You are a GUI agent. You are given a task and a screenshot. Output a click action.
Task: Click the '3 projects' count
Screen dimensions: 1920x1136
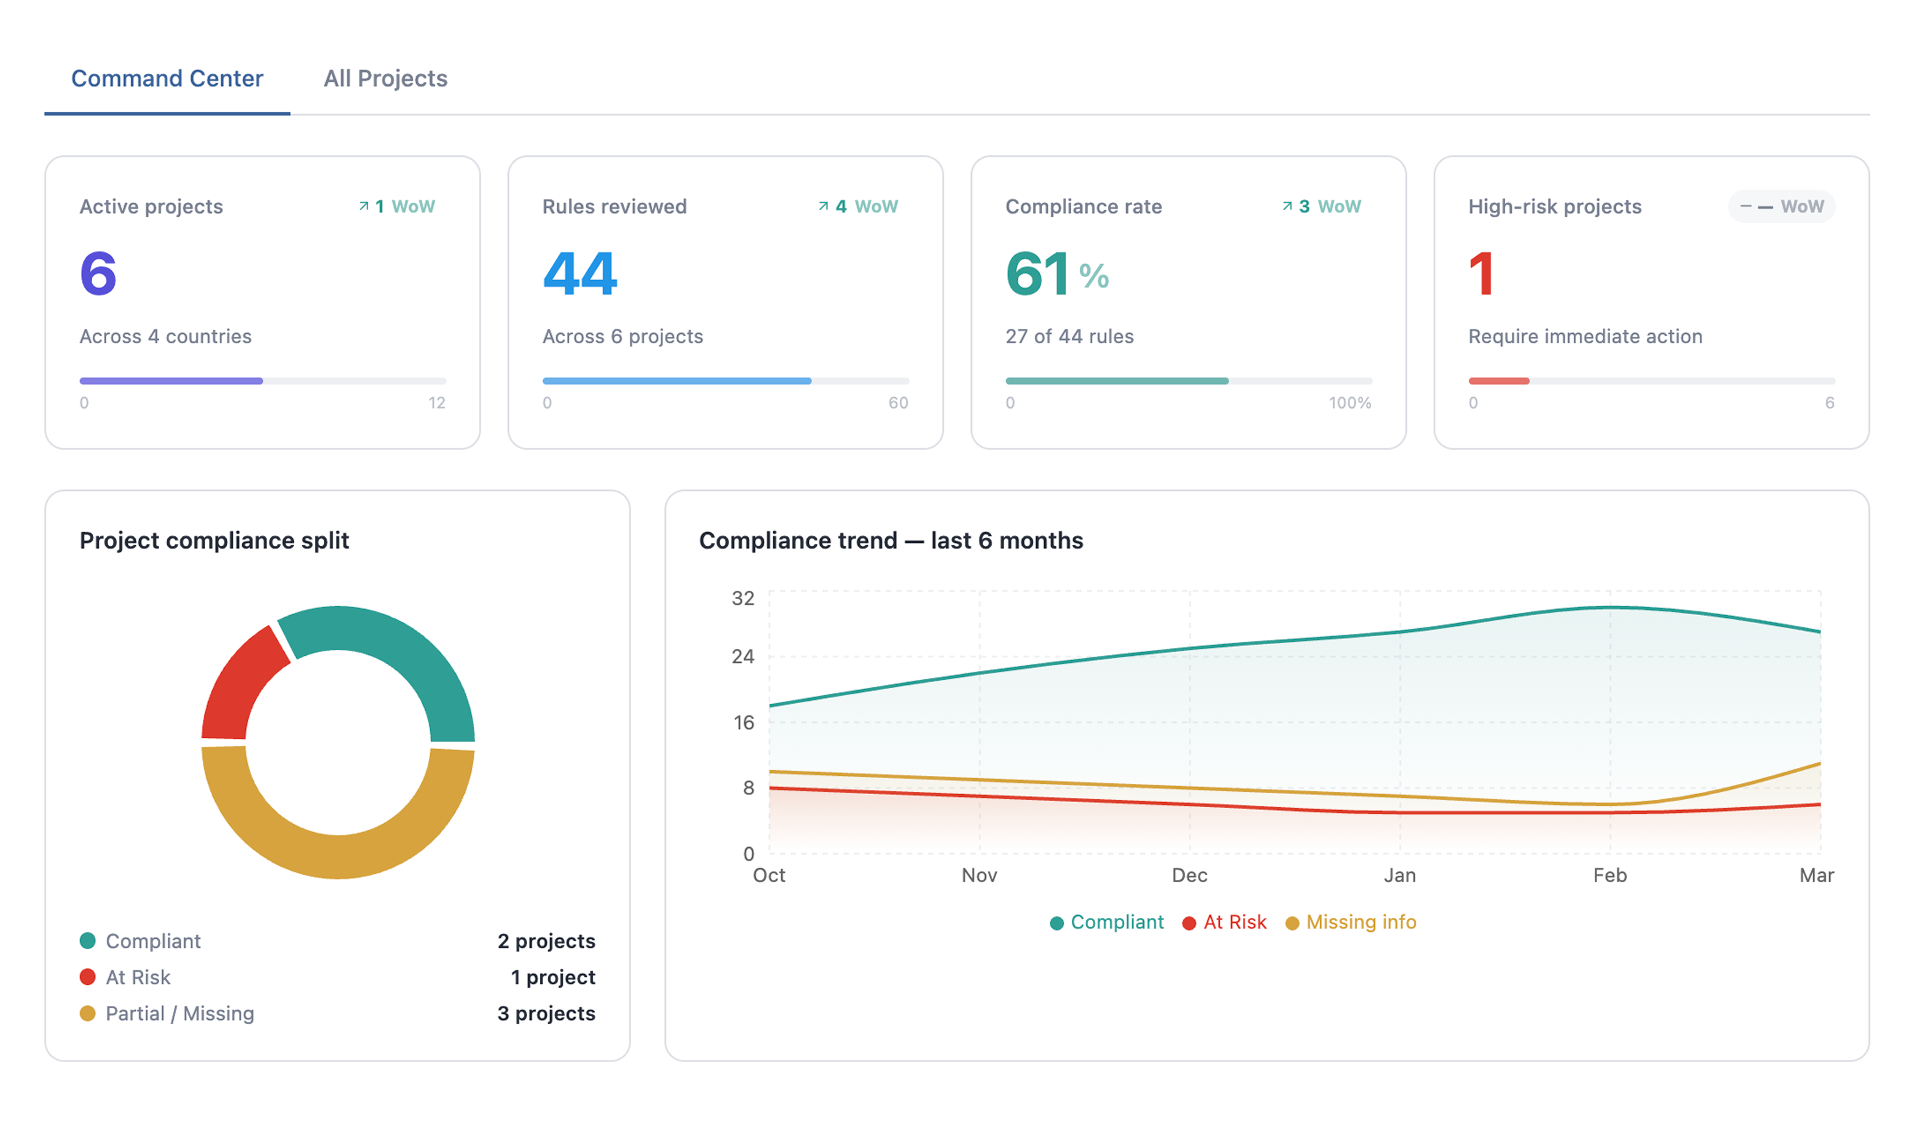[x=546, y=1013]
